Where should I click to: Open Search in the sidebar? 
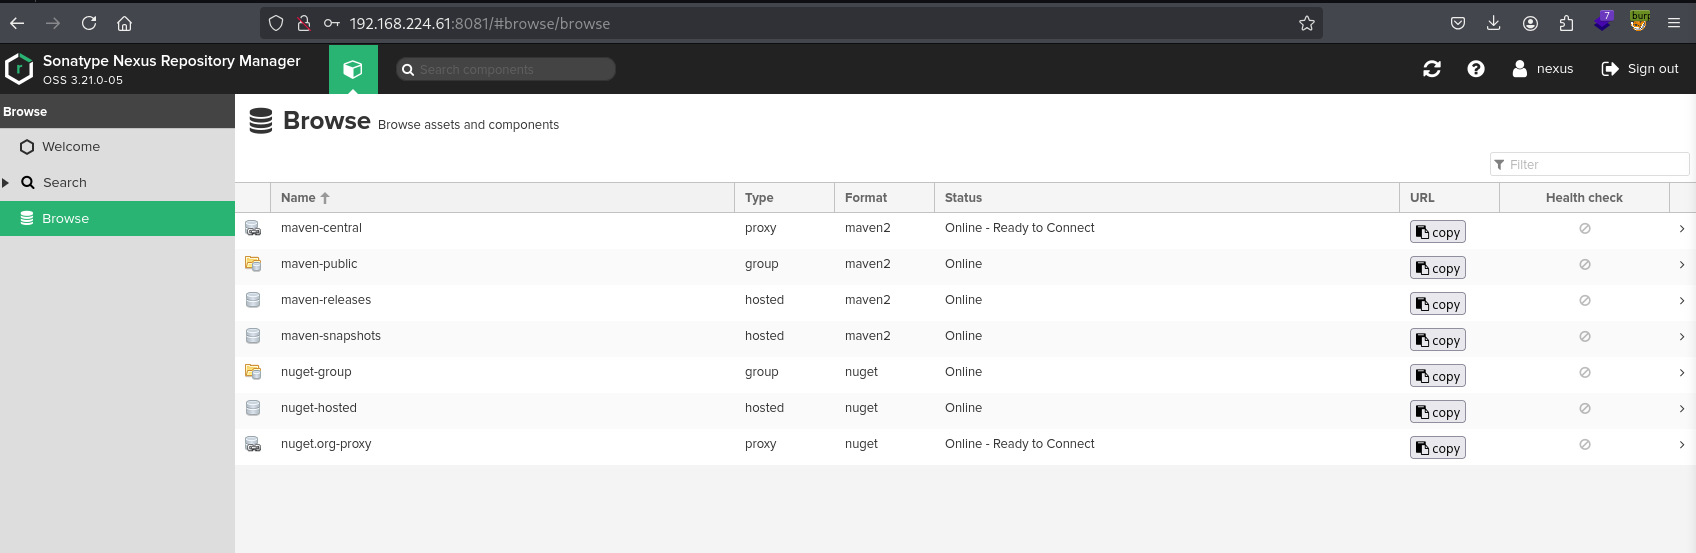point(117,183)
